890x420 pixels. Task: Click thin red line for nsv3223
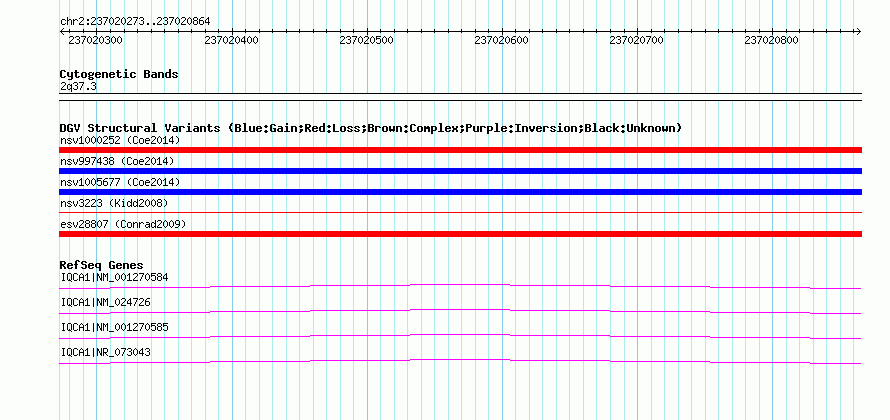point(460,212)
